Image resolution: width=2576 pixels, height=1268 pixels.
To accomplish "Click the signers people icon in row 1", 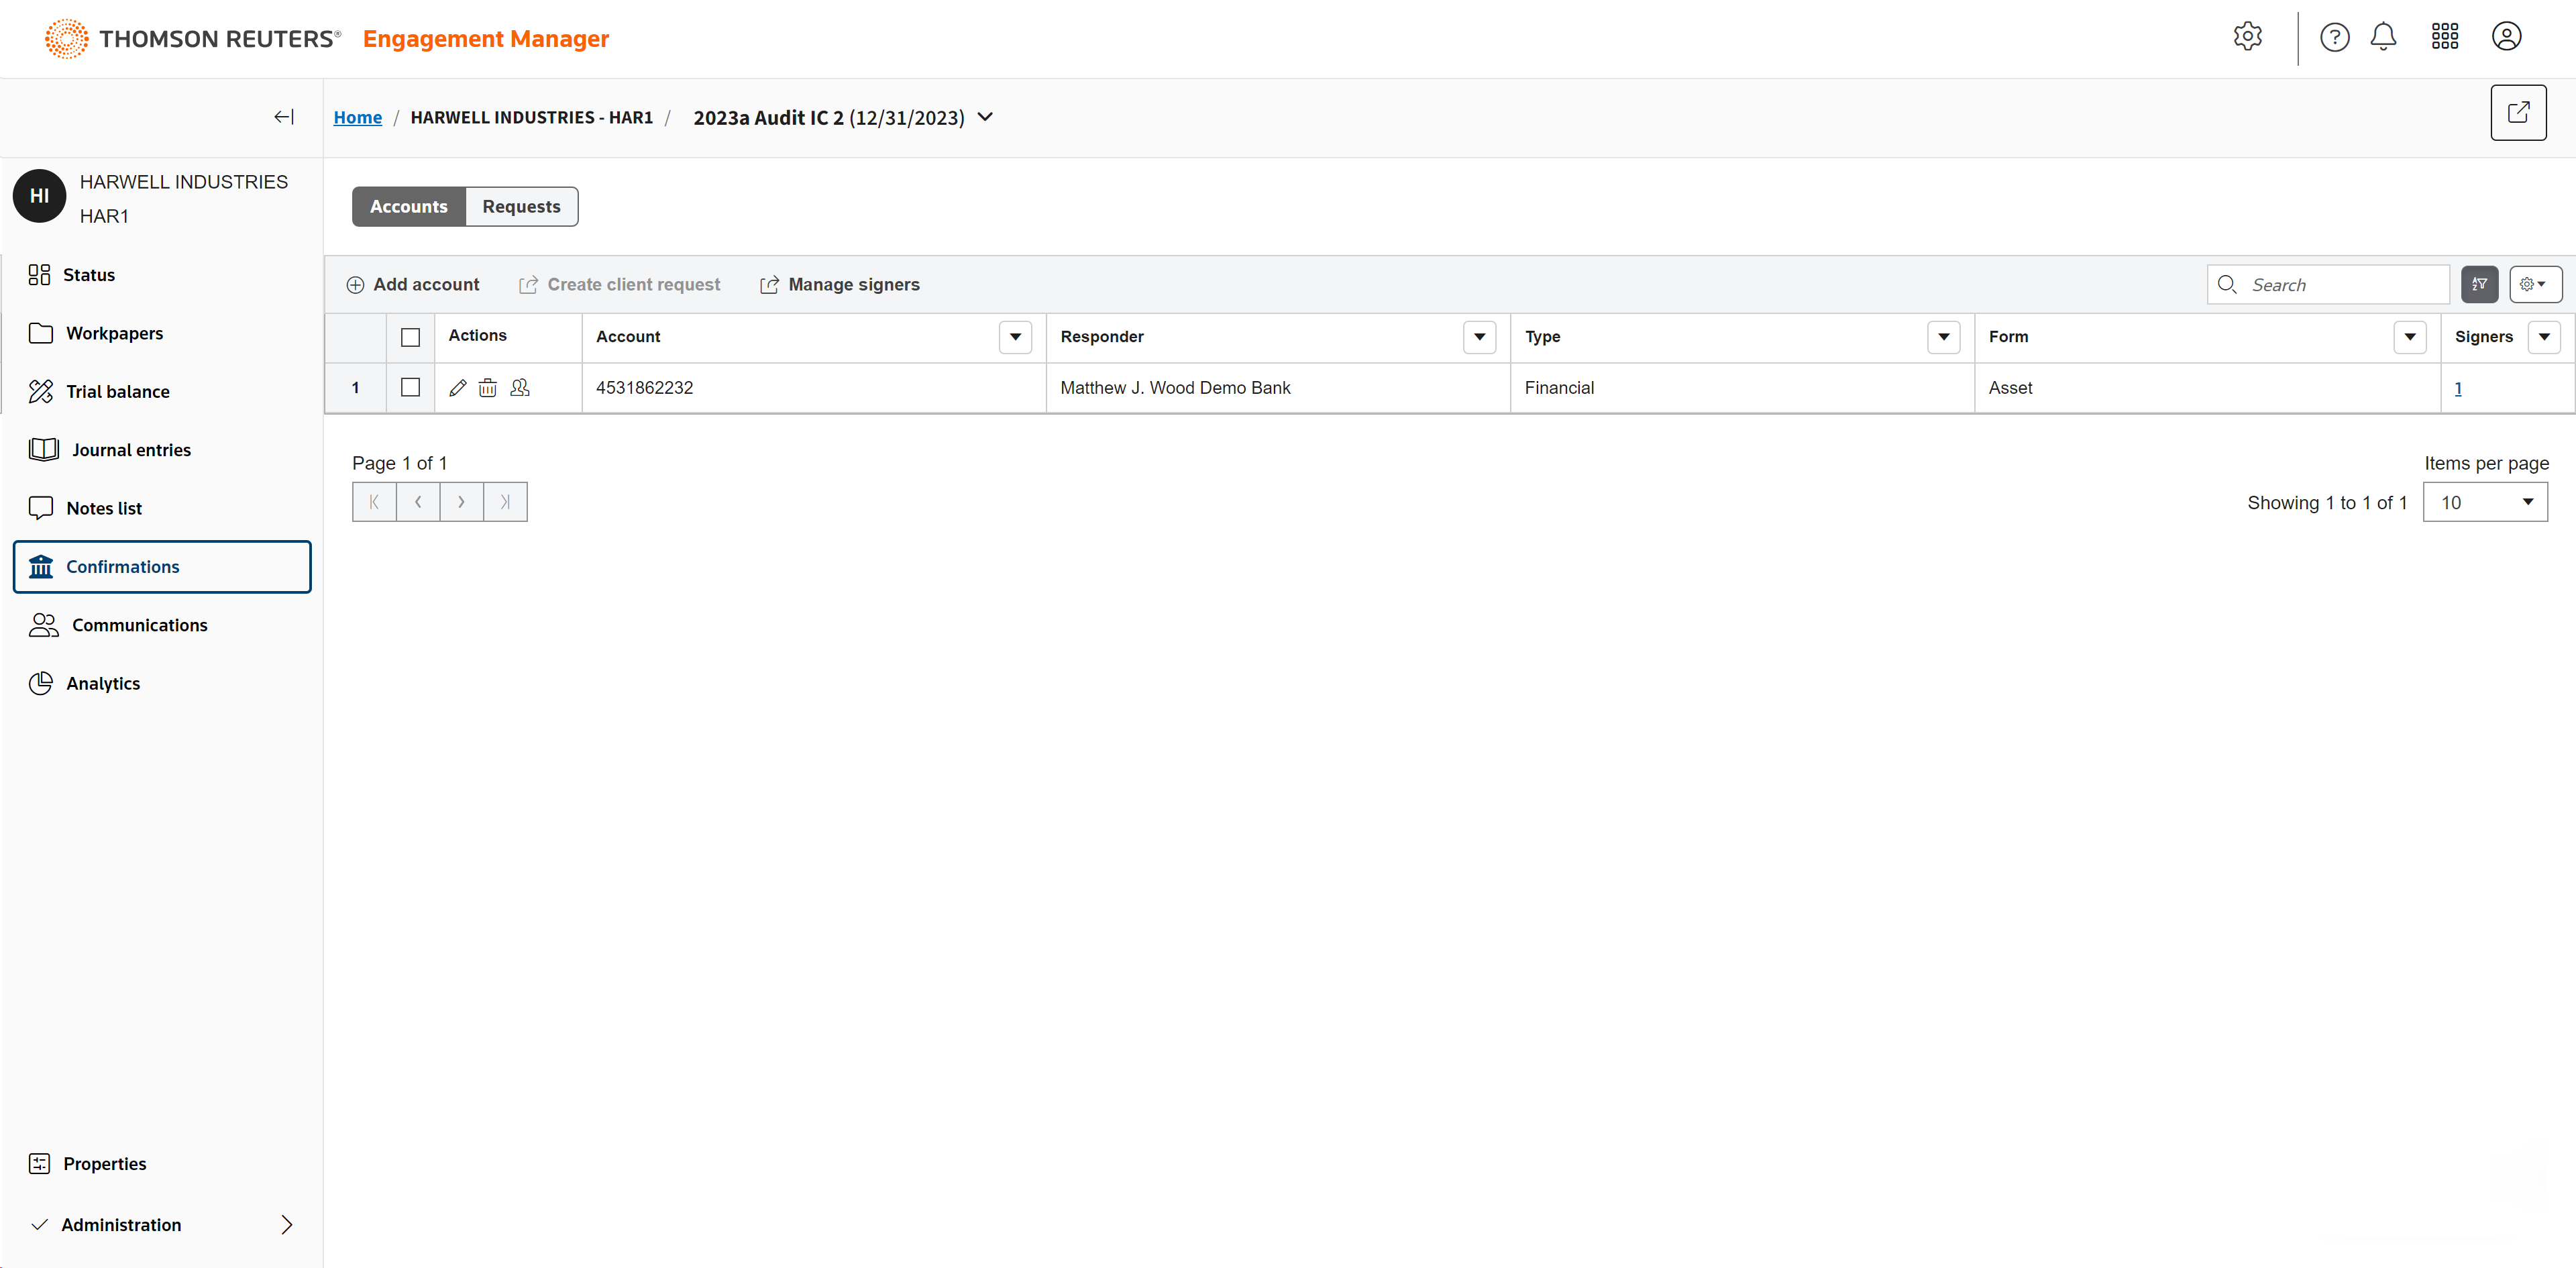I will 520,388.
